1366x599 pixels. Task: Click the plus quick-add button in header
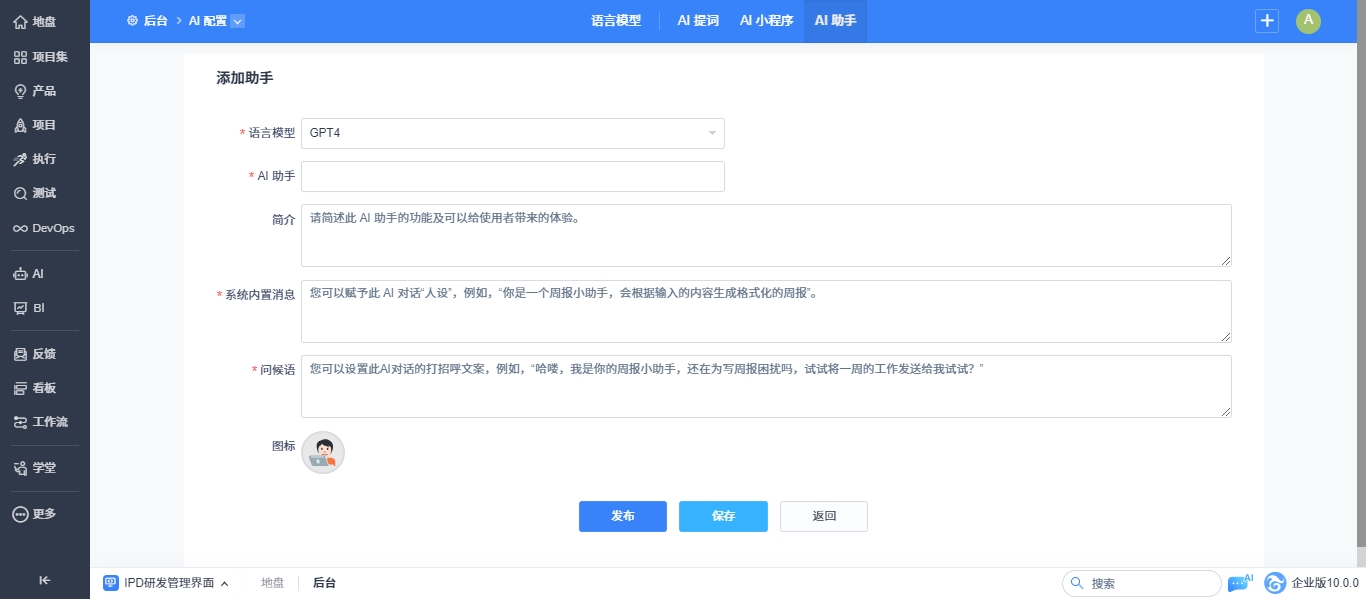[1267, 21]
